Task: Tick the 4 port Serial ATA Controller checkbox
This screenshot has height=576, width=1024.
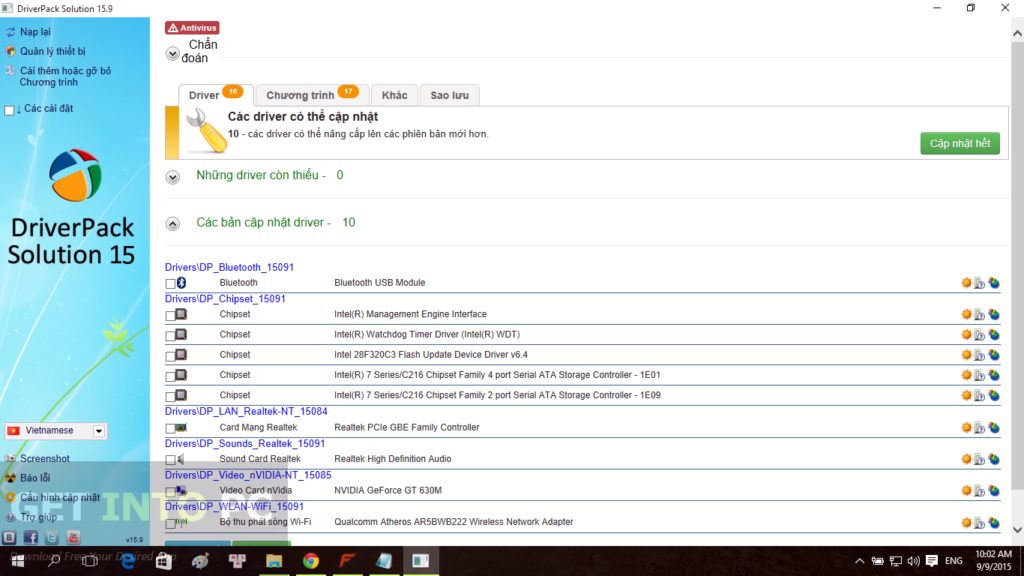Action: tap(170, 376)
